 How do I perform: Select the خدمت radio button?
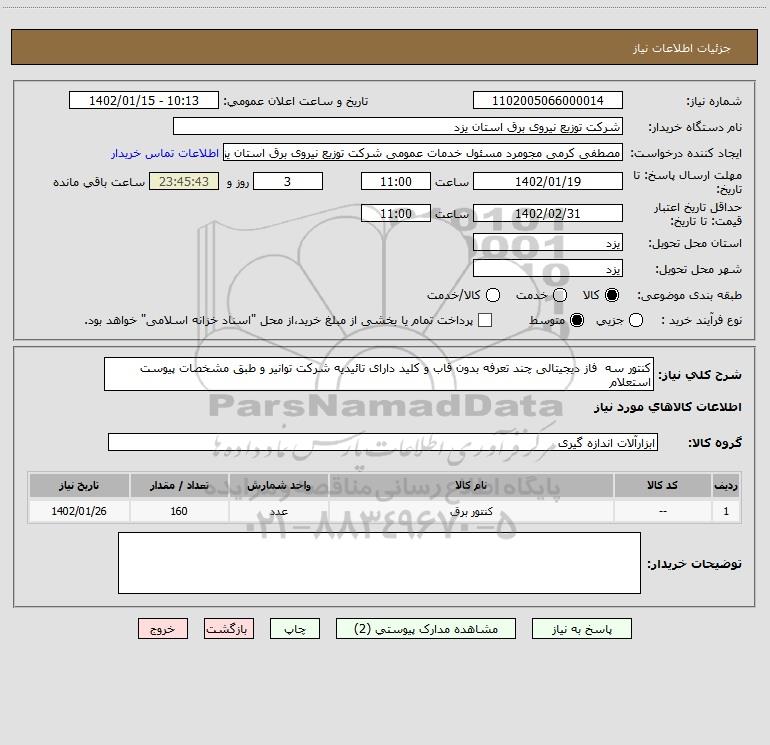pyautogui.click(x=560, y=295)
